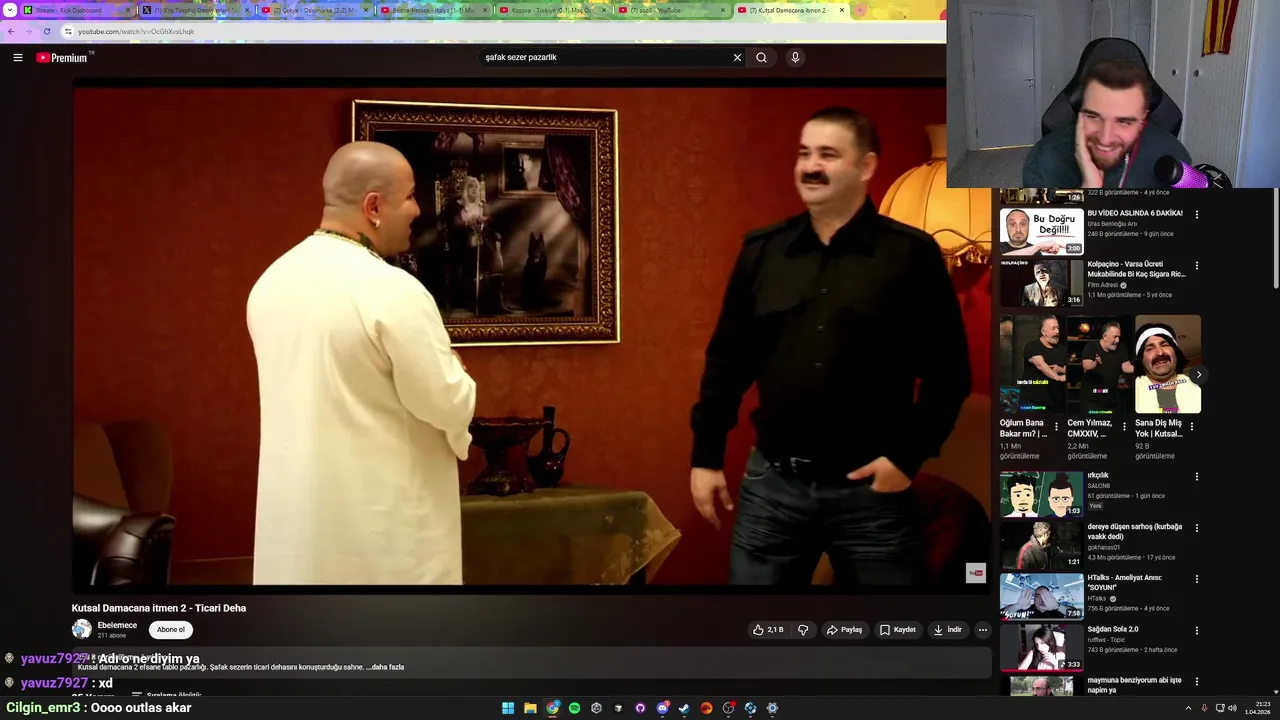Open BU VİDEO ASLINDA 6 DAKİKA thumbnail
Screen dimensions: 1280x720
pyautogui.click(x=1041, y=231)
